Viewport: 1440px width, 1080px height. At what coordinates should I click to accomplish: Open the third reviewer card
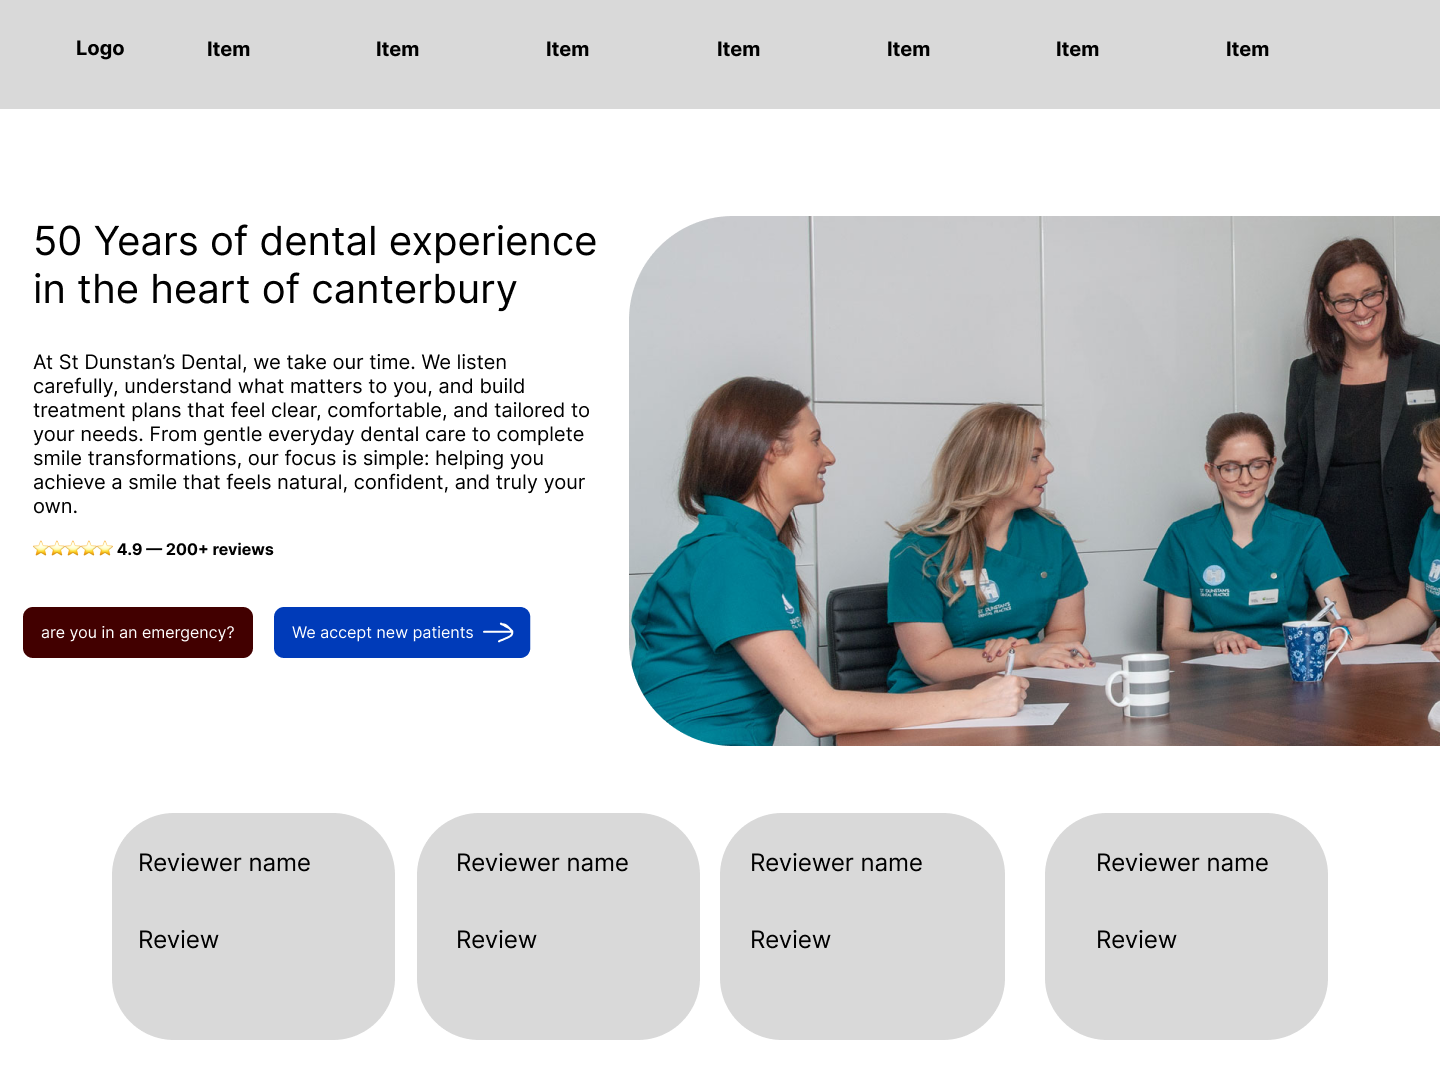(862, 926)
